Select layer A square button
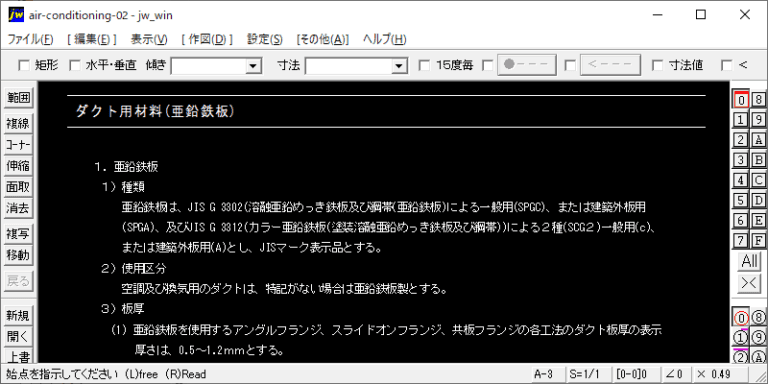The image size is (768, 384). (x=759, y=140)
